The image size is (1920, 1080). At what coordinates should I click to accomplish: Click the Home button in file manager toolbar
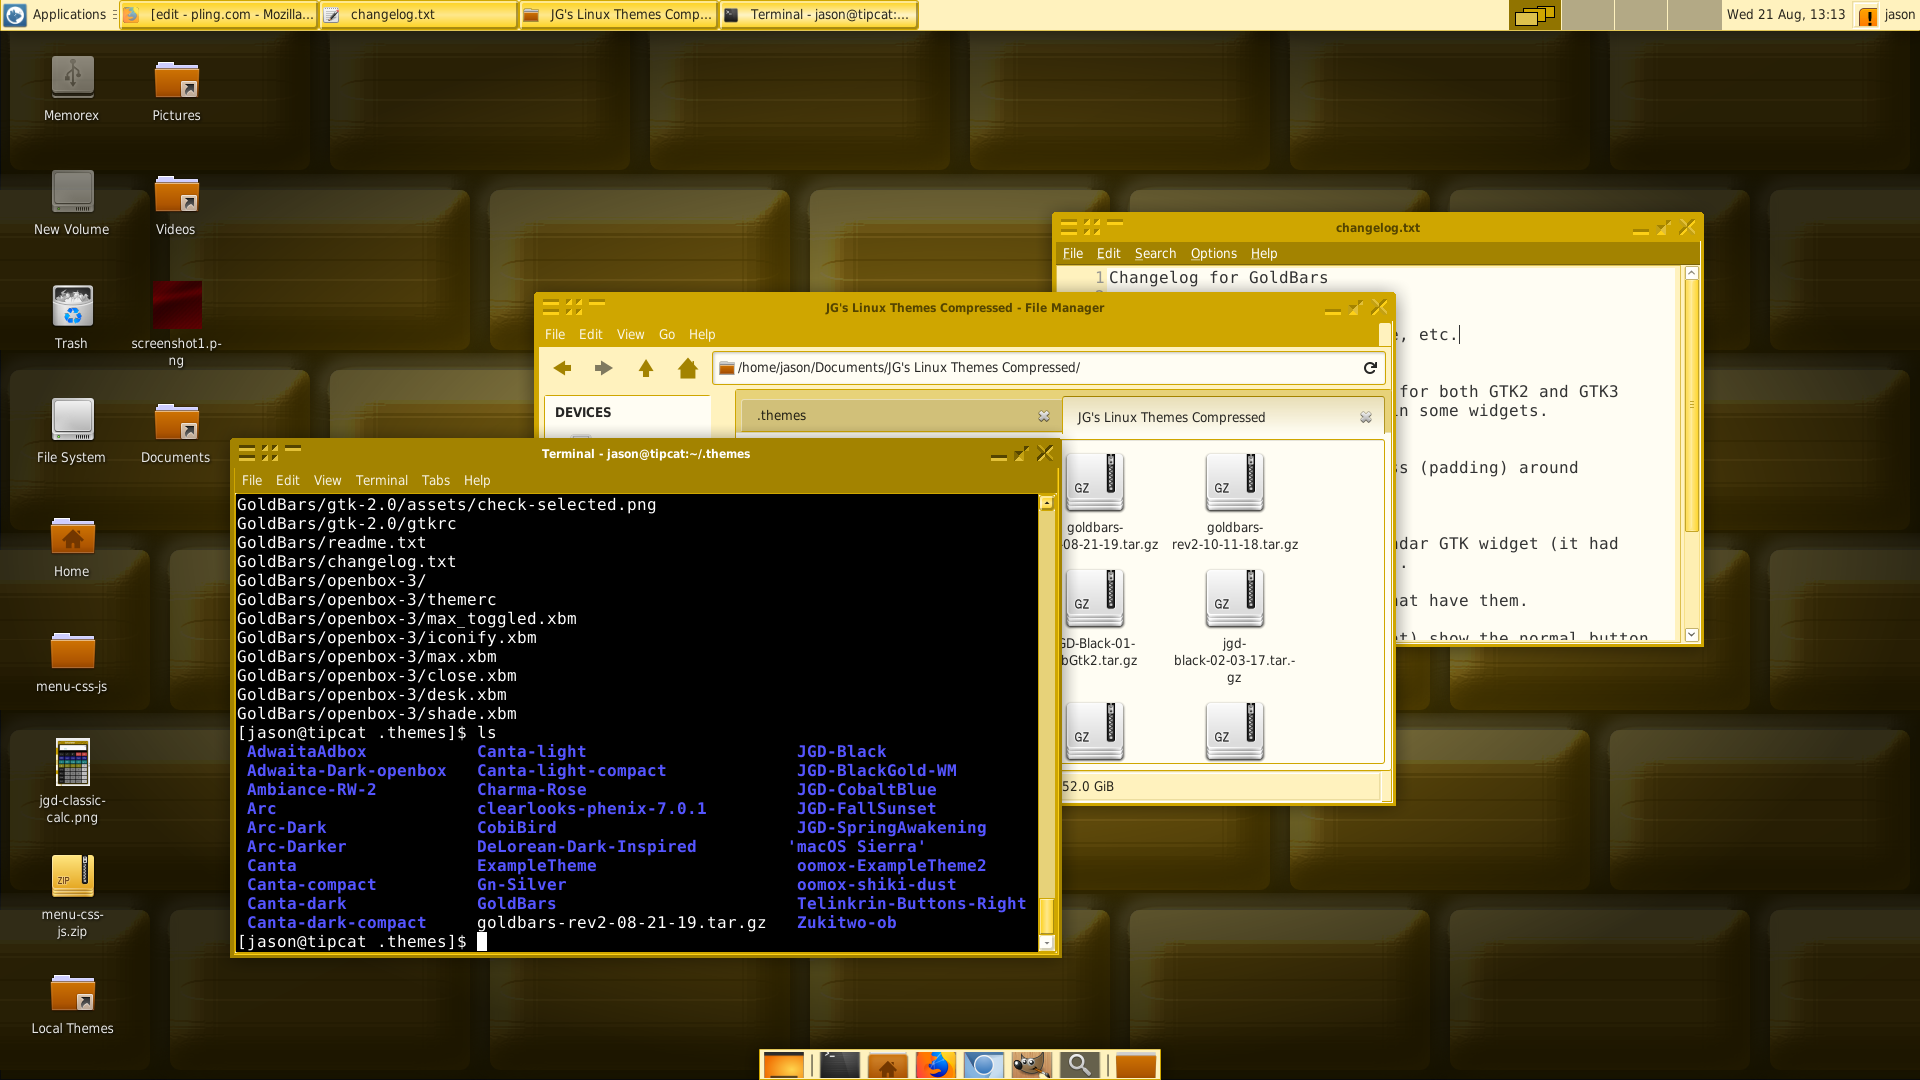coord(687,368)
